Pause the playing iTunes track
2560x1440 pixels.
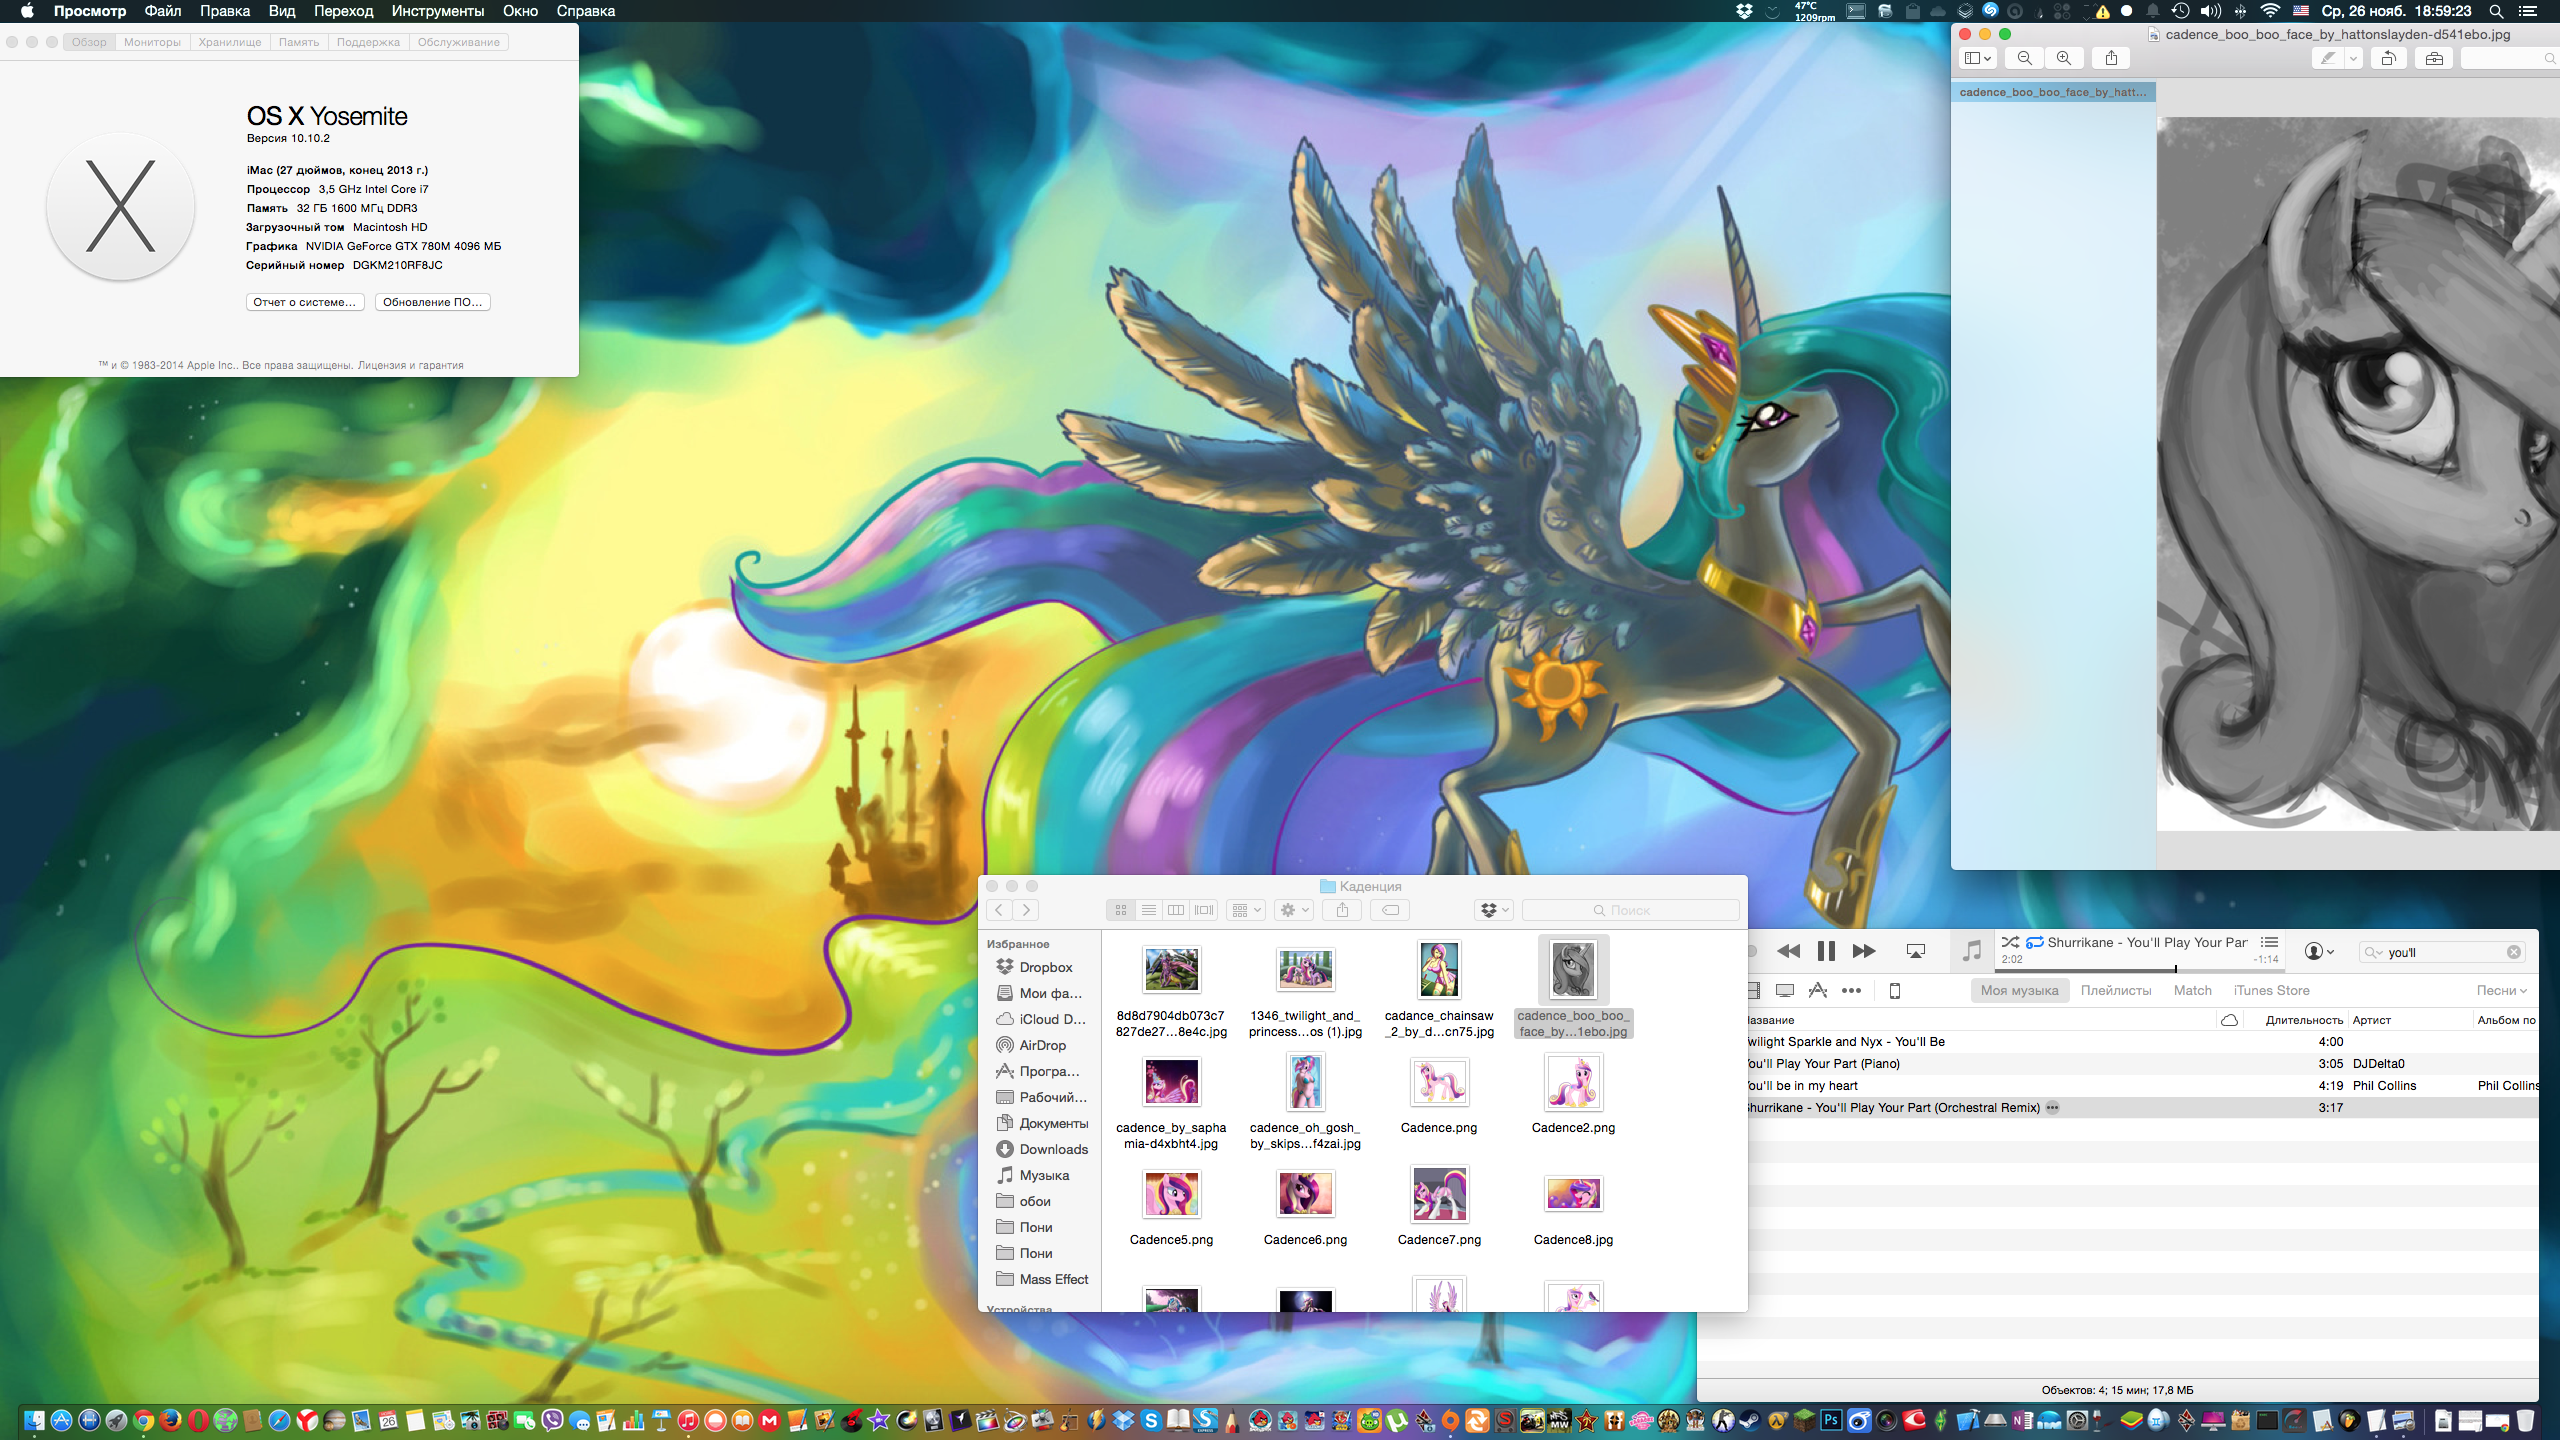click(1826, 951)
